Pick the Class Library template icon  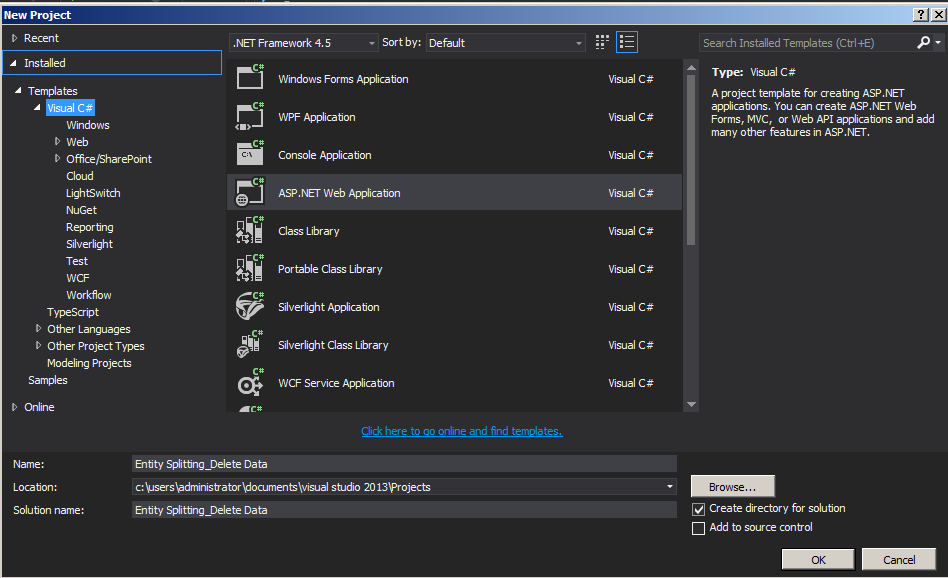pos(249,231)
